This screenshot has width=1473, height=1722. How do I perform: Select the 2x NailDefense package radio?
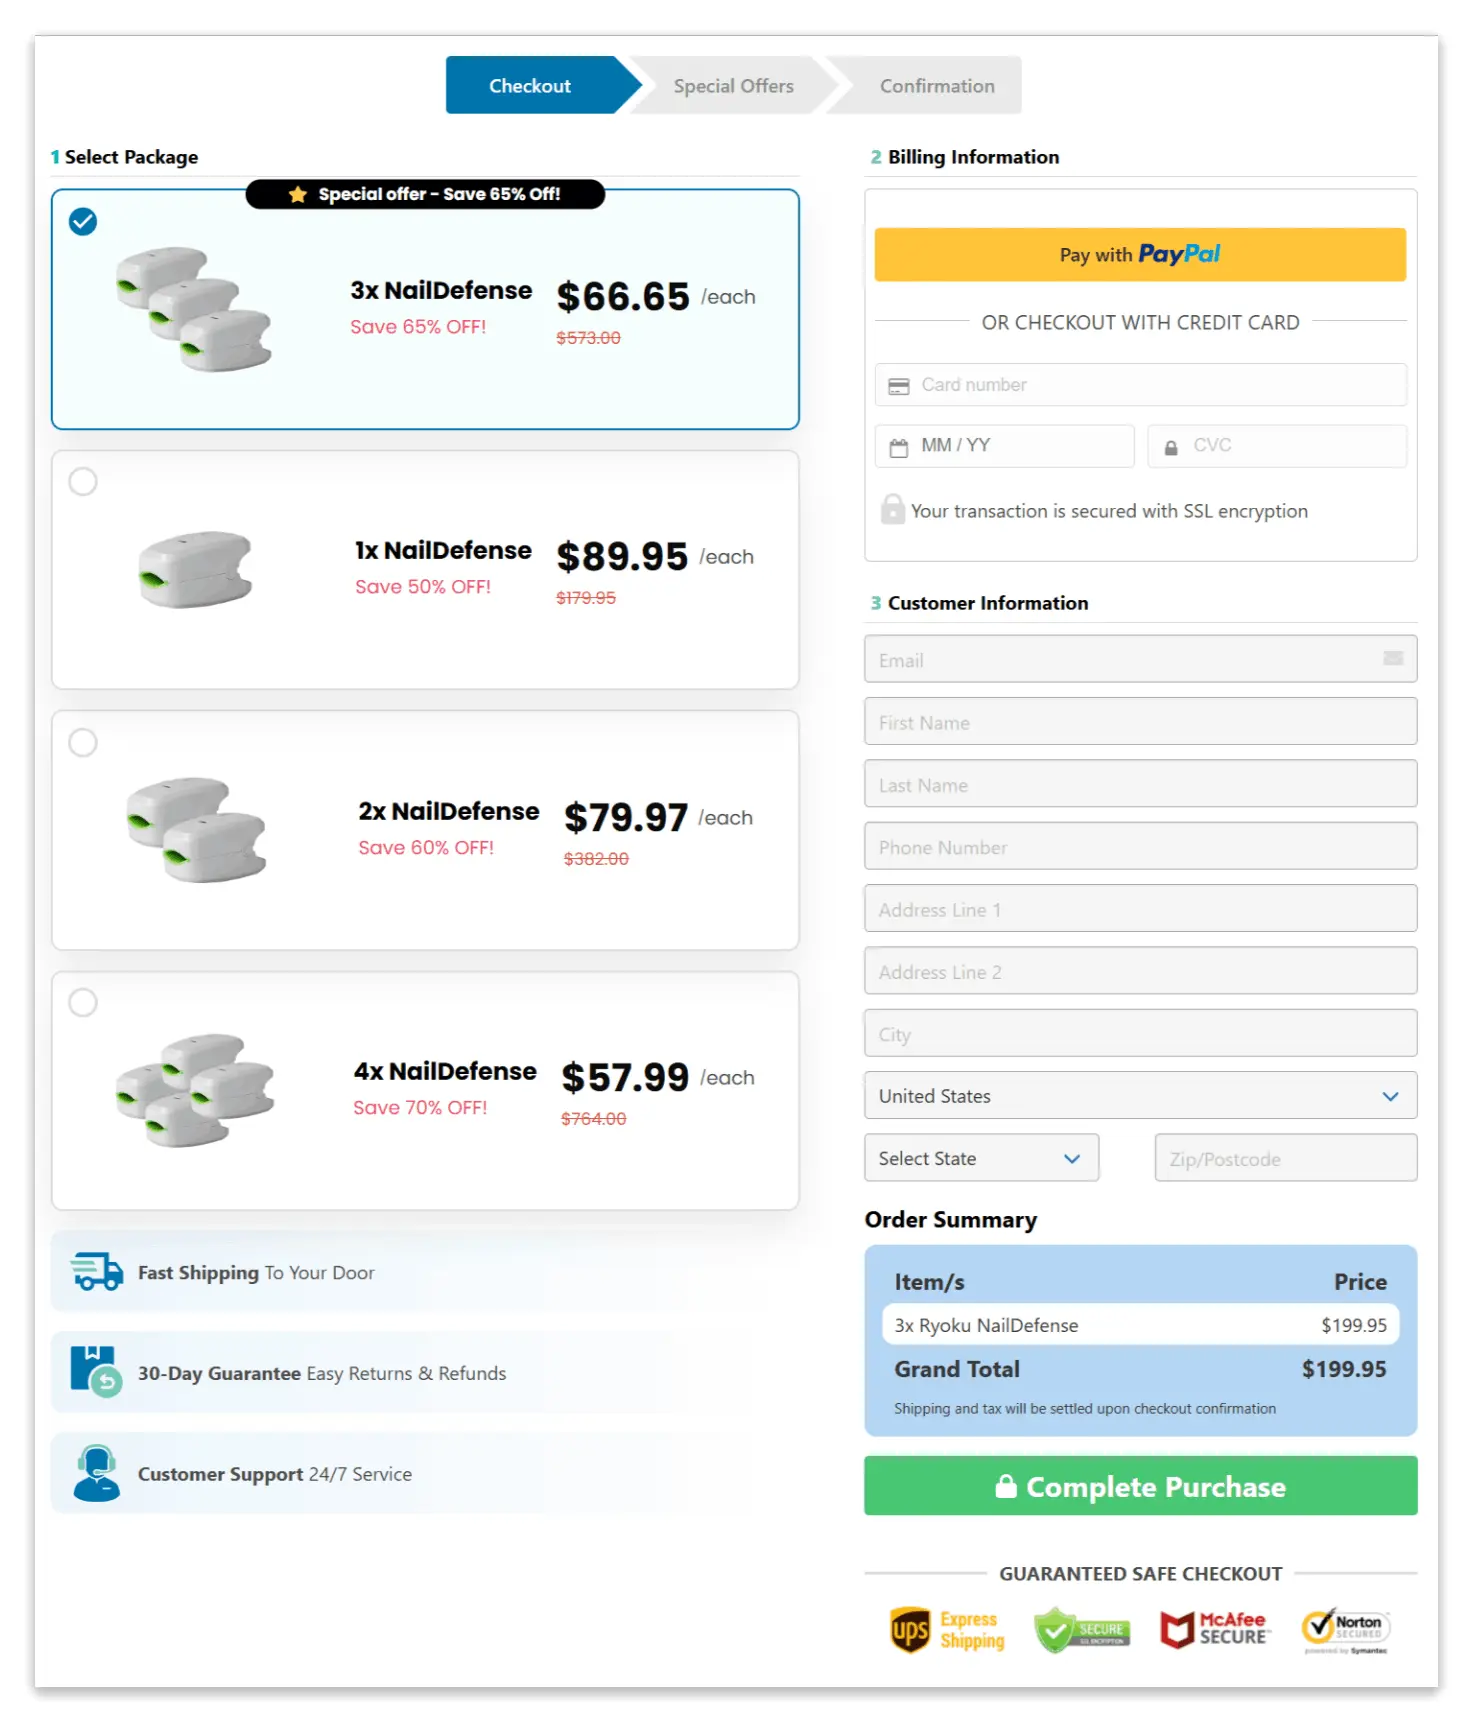(x=83, y=742)
